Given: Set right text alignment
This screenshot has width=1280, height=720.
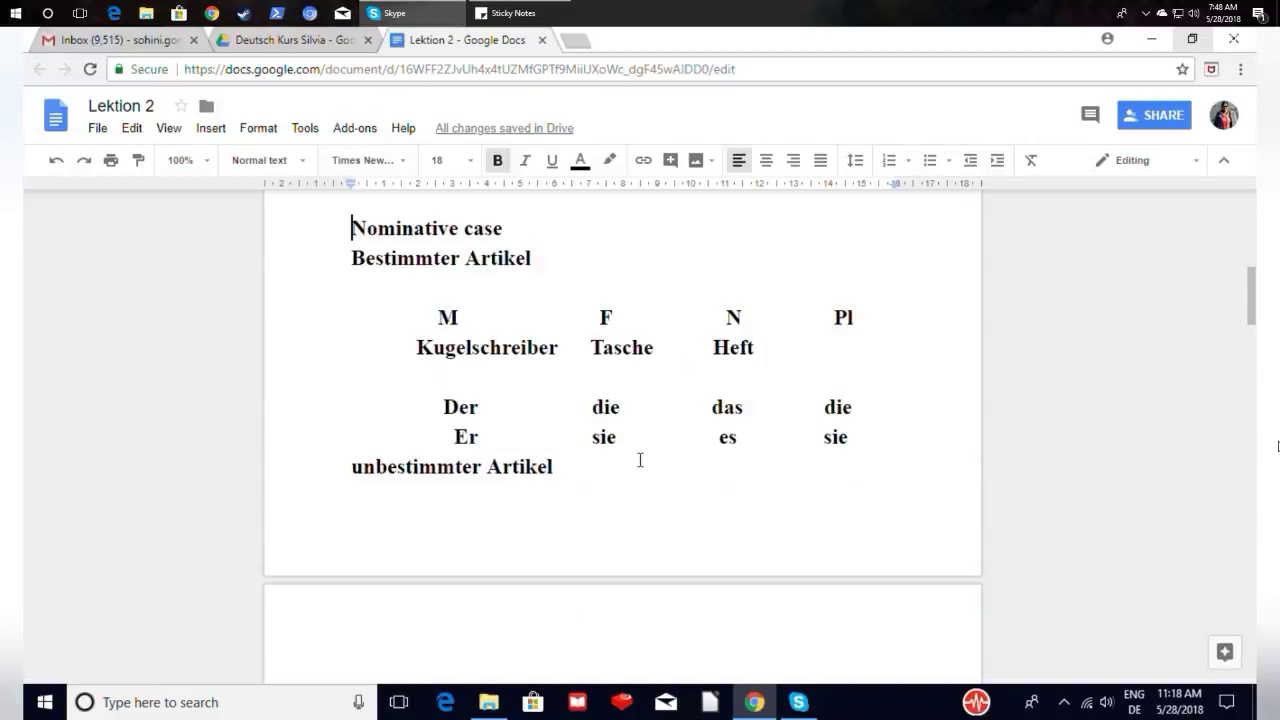Looking at the screenshot, I should click(x=793, y=160).
